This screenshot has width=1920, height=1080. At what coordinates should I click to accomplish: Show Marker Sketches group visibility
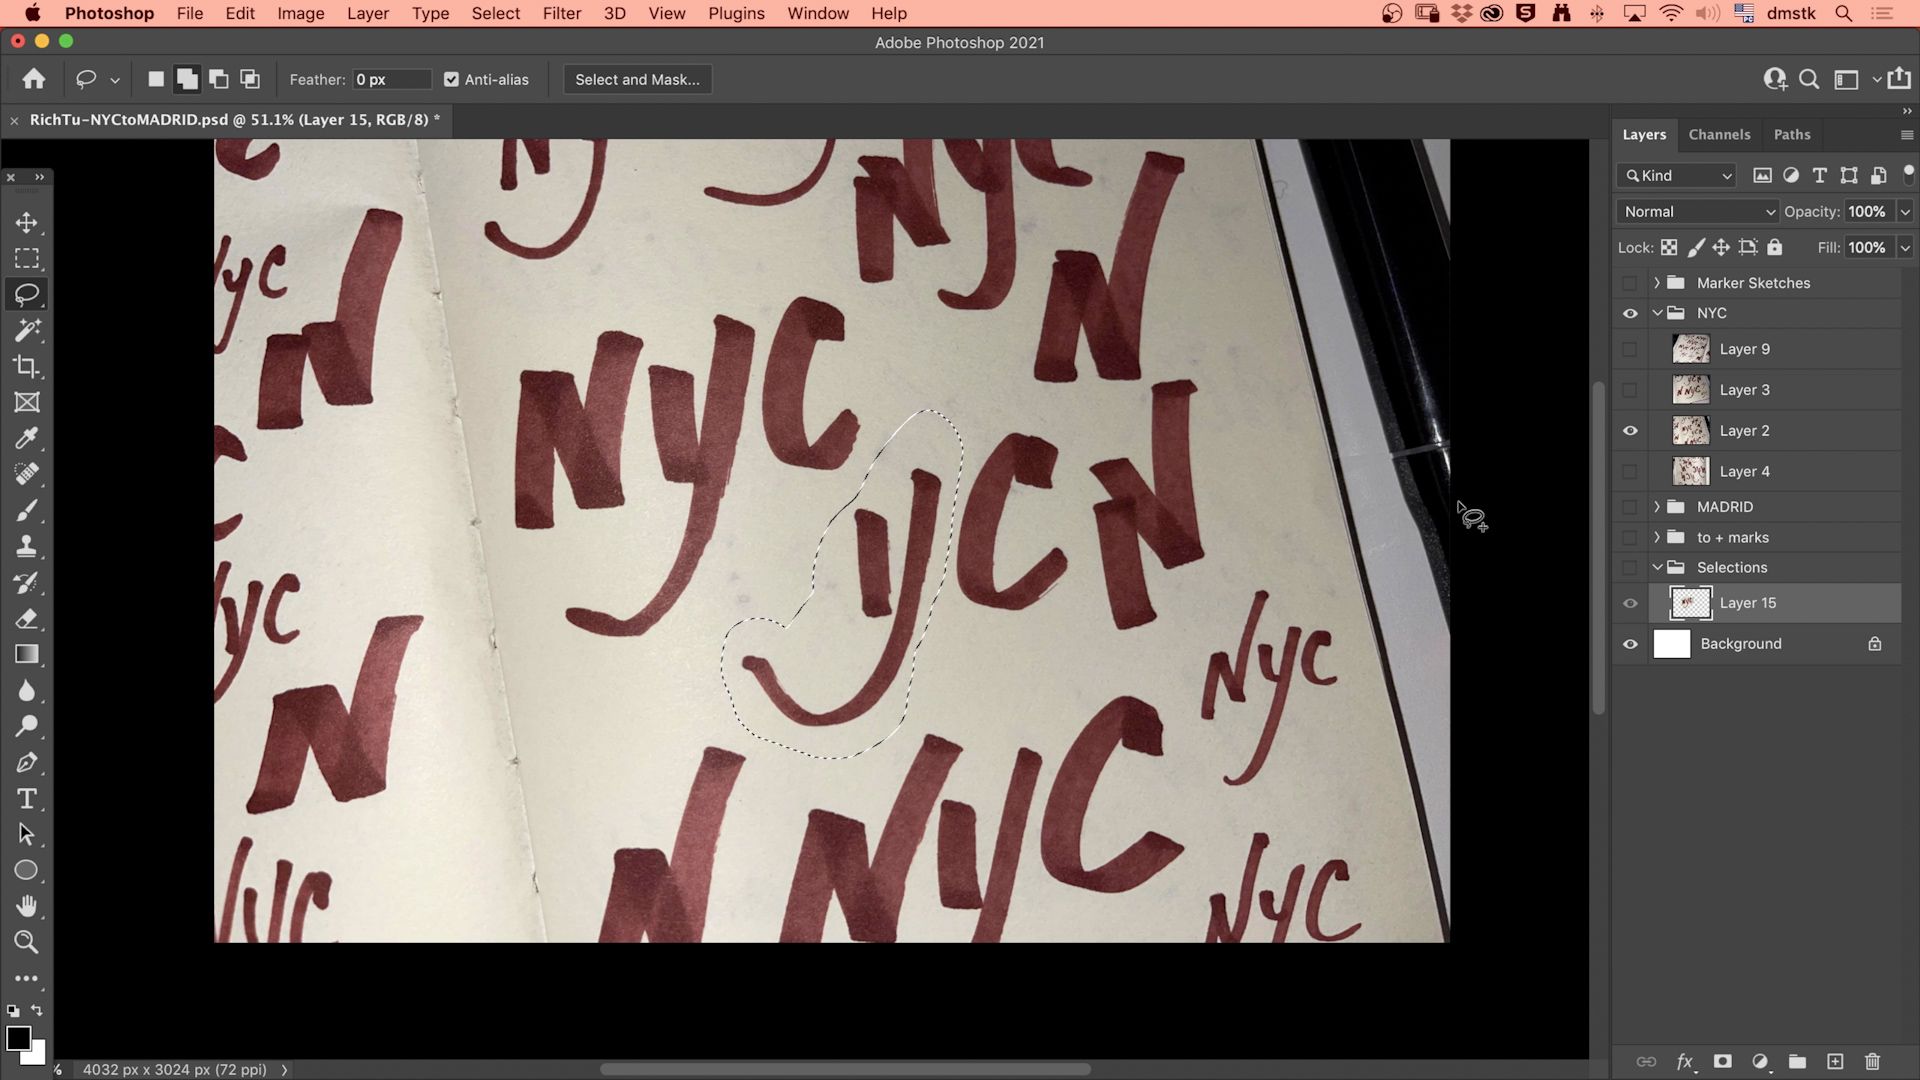(x=1630, y=283)
